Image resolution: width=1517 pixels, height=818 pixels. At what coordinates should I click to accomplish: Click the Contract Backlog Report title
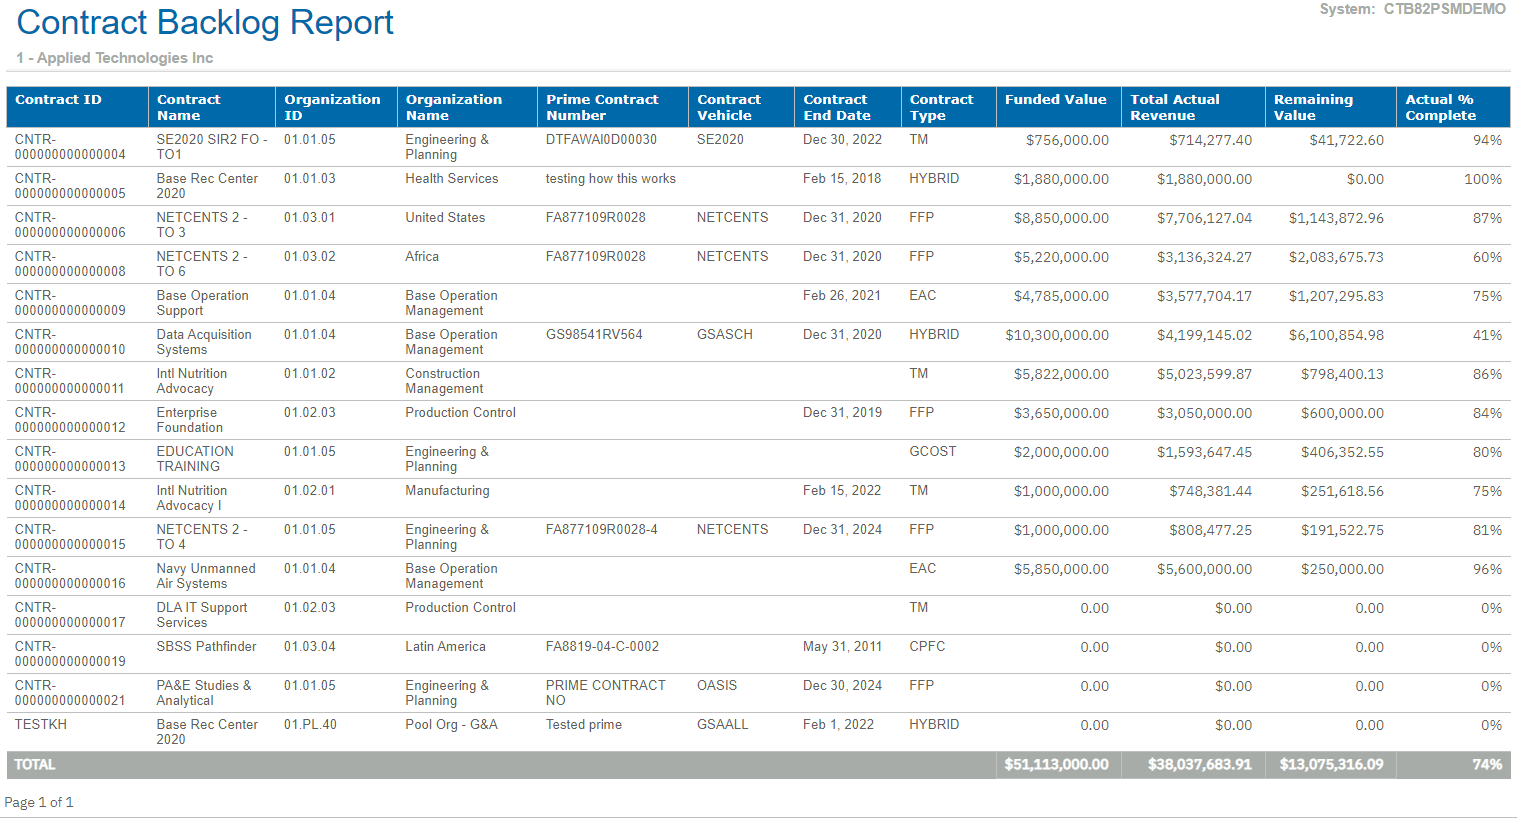[x=205, y=23]
